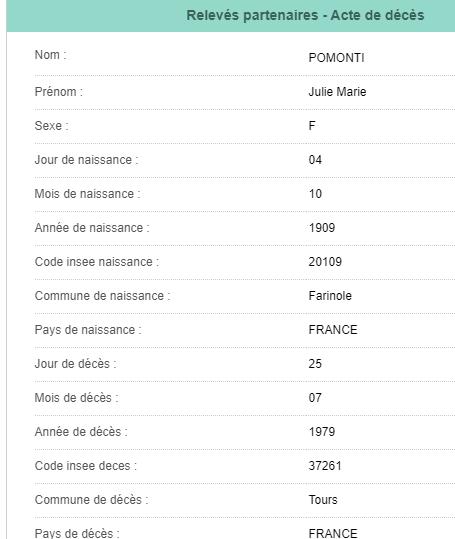Click the first name Julie Marie
Screen dimensions: 455x539
[337, 92]
